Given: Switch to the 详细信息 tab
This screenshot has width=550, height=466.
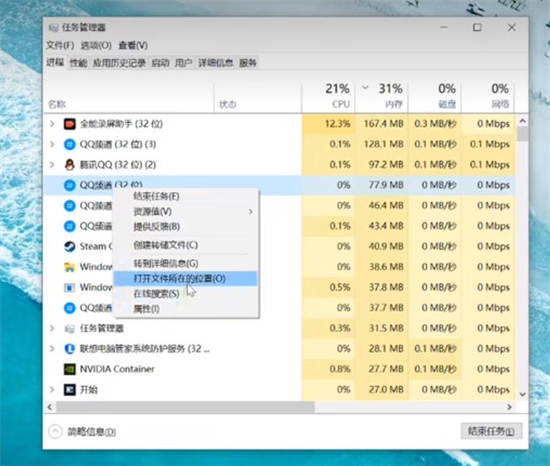Looking at the screenshot, I should 215,63.
